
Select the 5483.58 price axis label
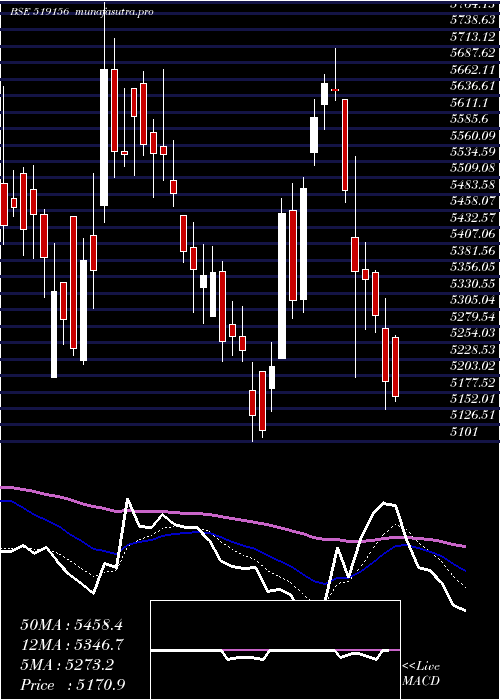click(x=473, y=184)
